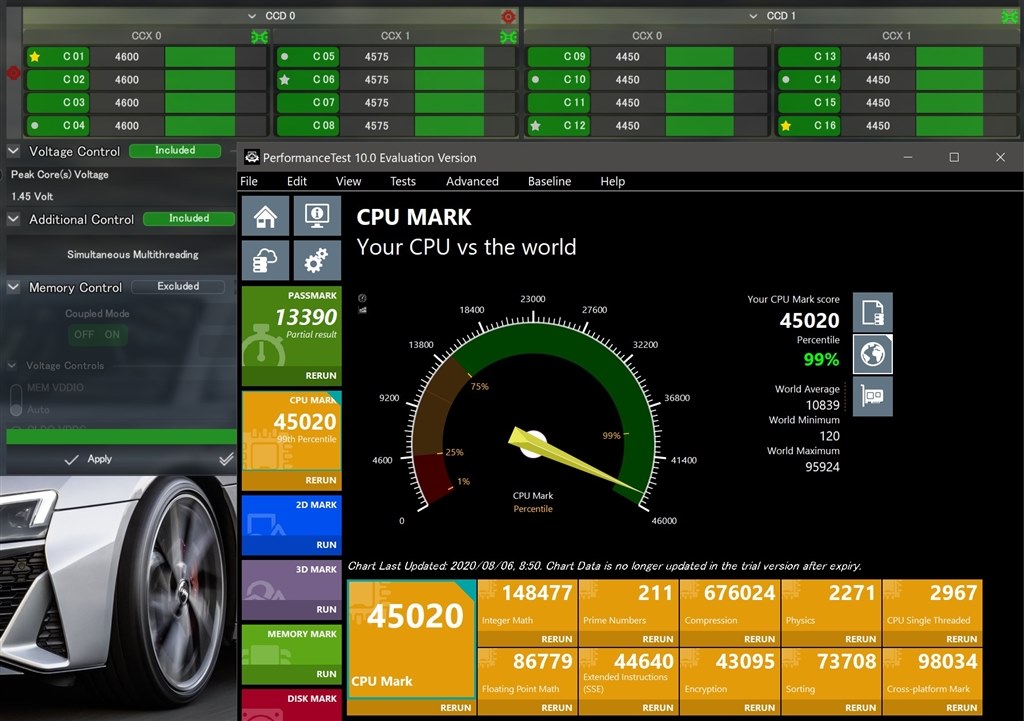Collapse the Additional Control section
This screenshot has width=1024, height=721.
[x=13, y=219]
